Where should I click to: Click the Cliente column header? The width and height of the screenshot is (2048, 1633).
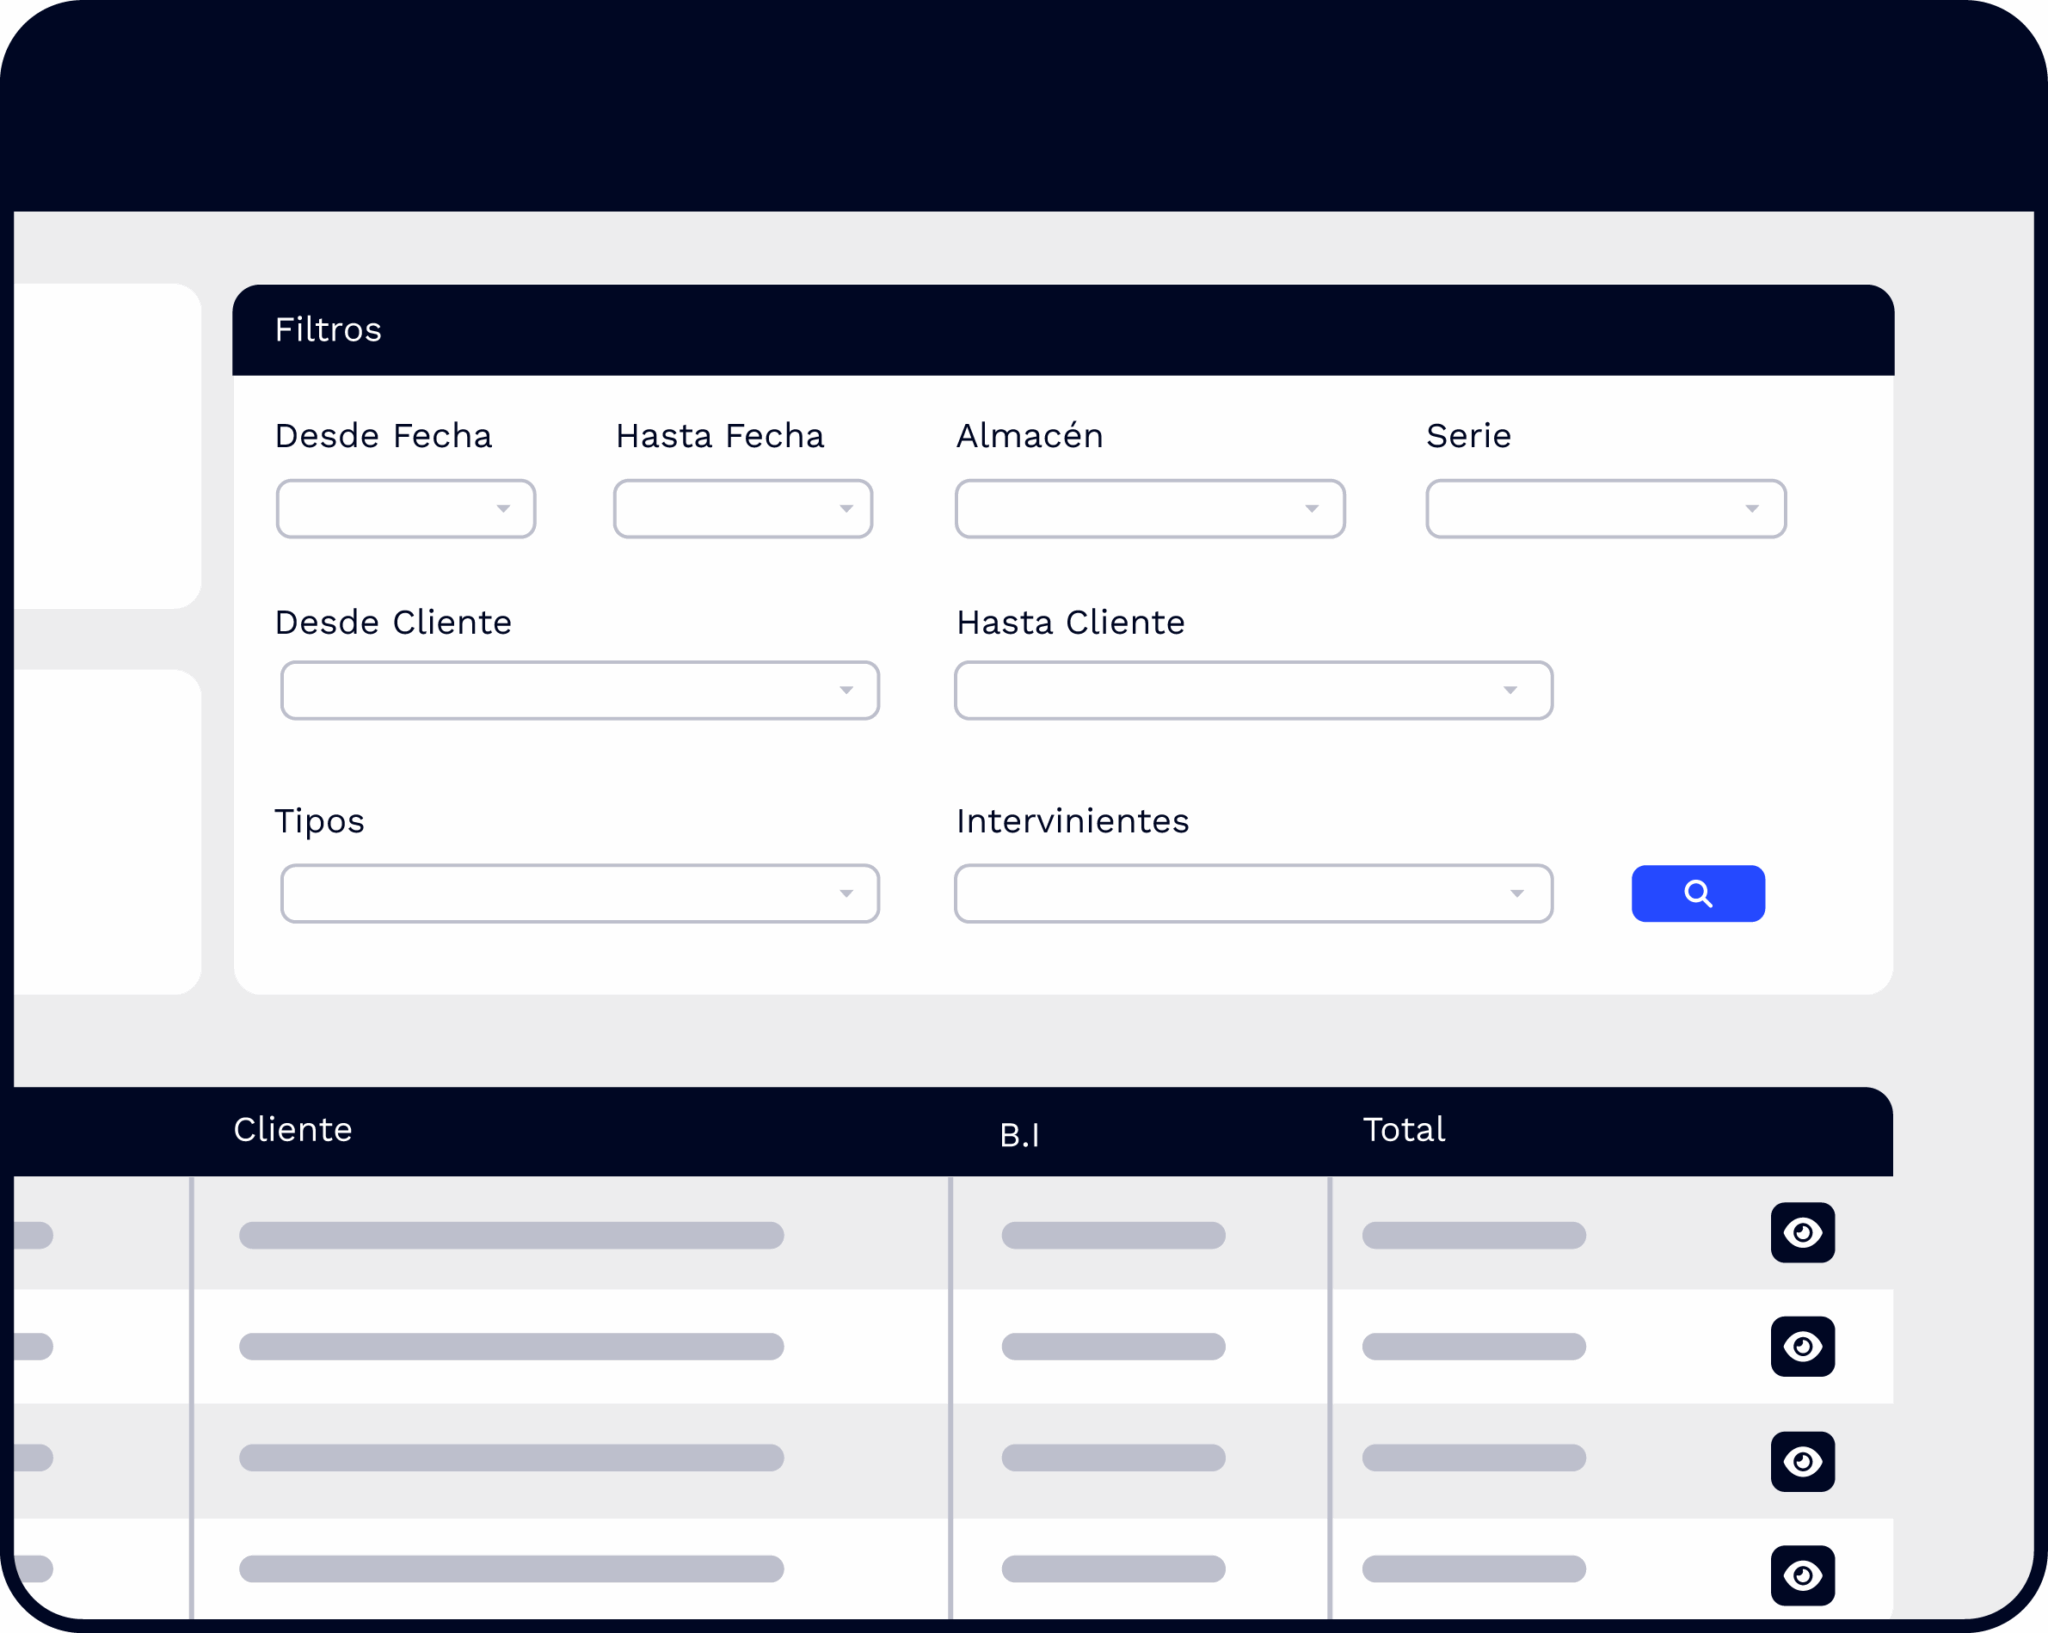(293, 1130)
